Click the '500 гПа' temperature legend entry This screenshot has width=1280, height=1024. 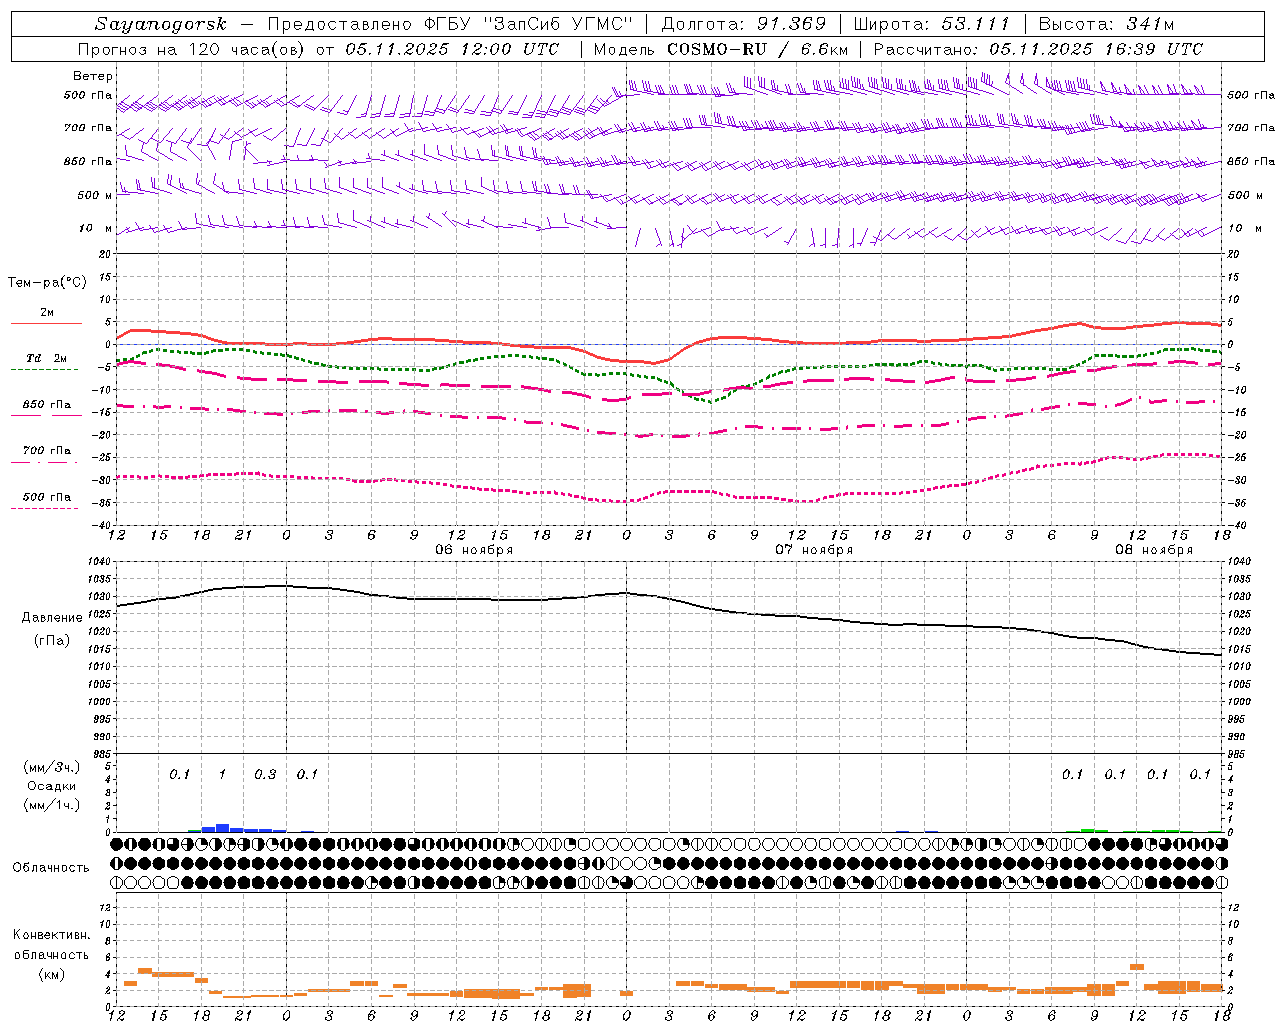tap(47, 497)
